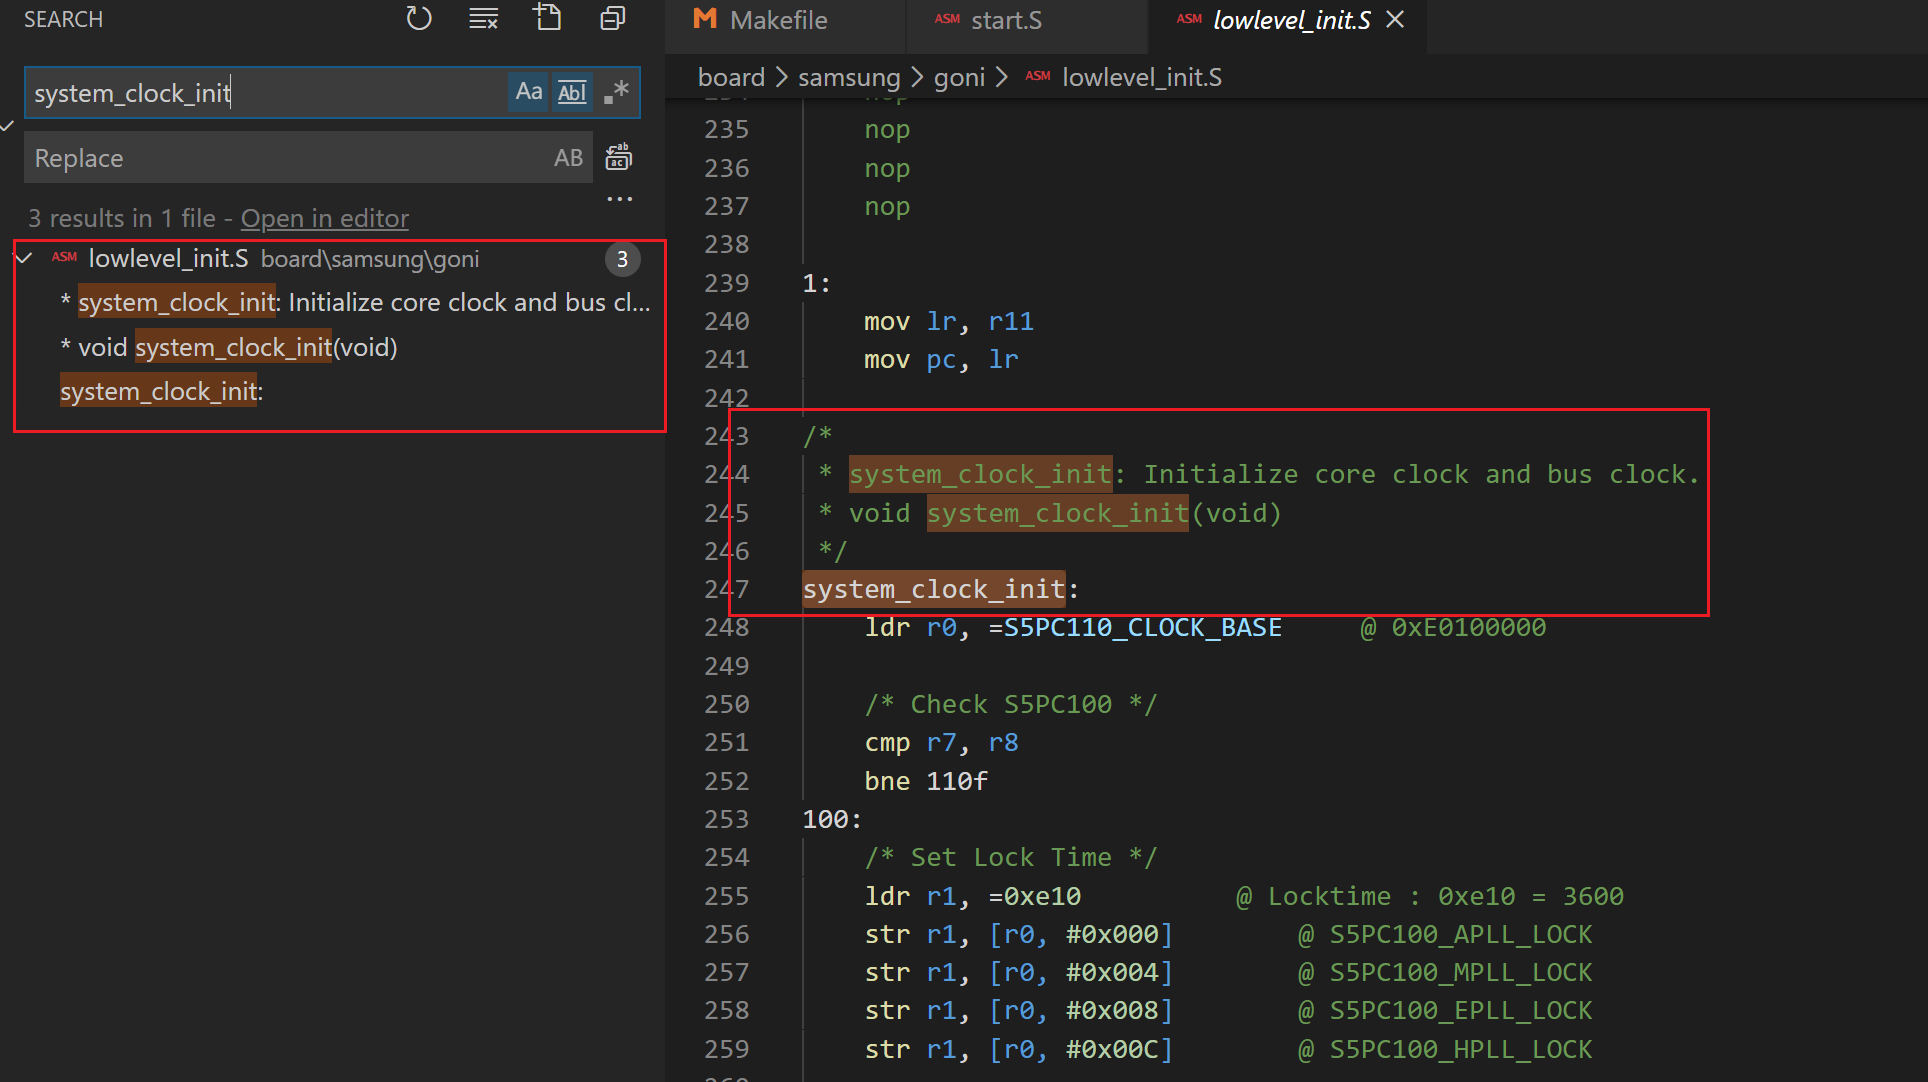The width and height of the screenshot is (1928, 1082).
Task: Click breadcrumb 'goni'
Action: tap(959, 77)
